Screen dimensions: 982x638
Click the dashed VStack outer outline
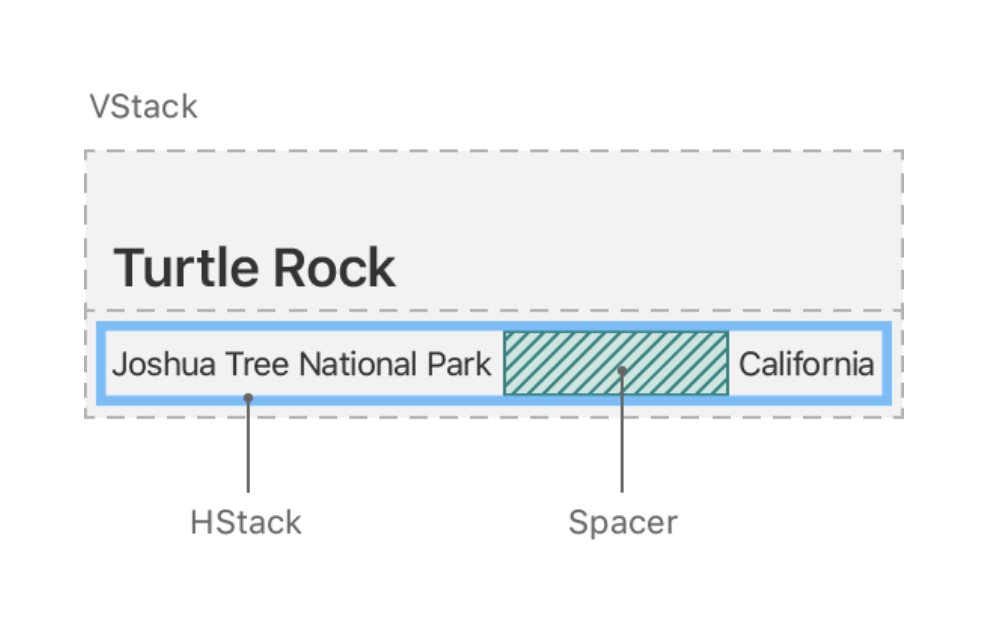[494, 151]
